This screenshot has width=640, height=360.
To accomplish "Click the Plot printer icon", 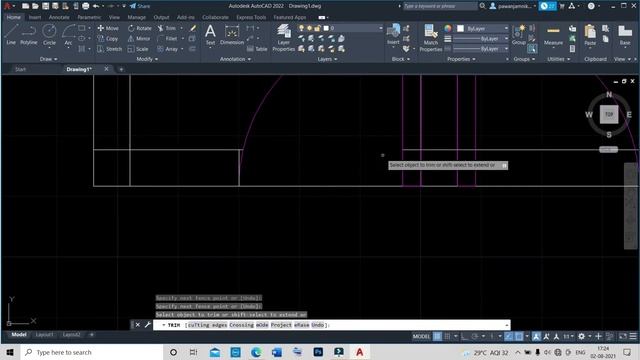I will pyautogui.click(x=85, y=6).
